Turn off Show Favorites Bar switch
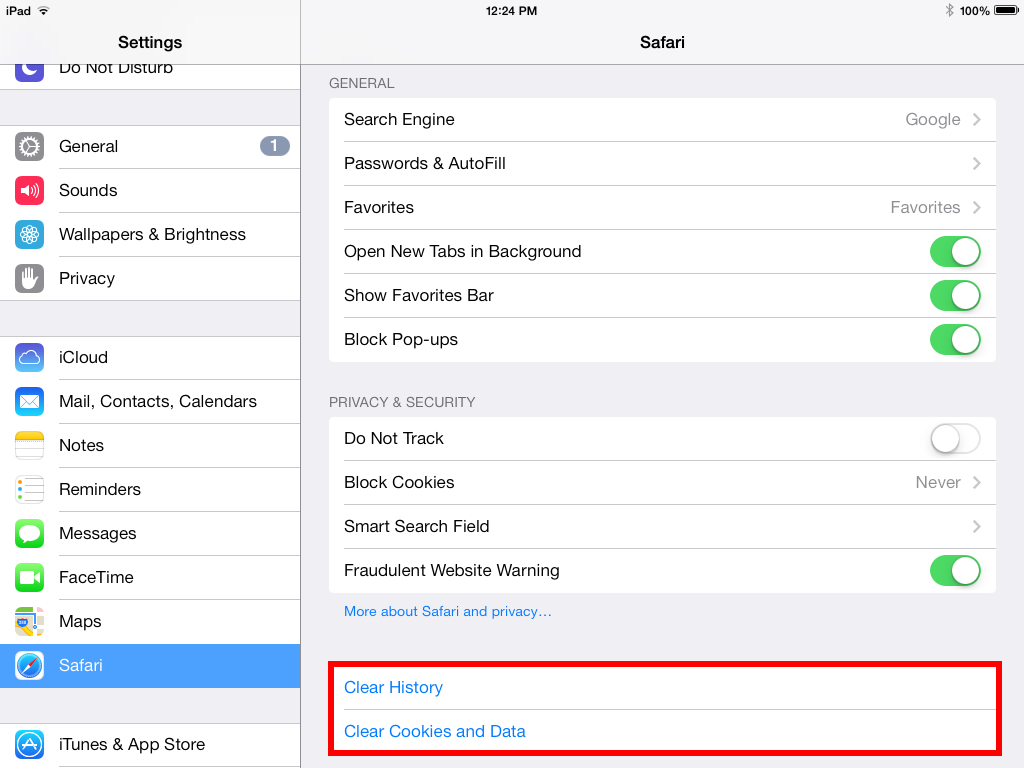 (955, 296)
